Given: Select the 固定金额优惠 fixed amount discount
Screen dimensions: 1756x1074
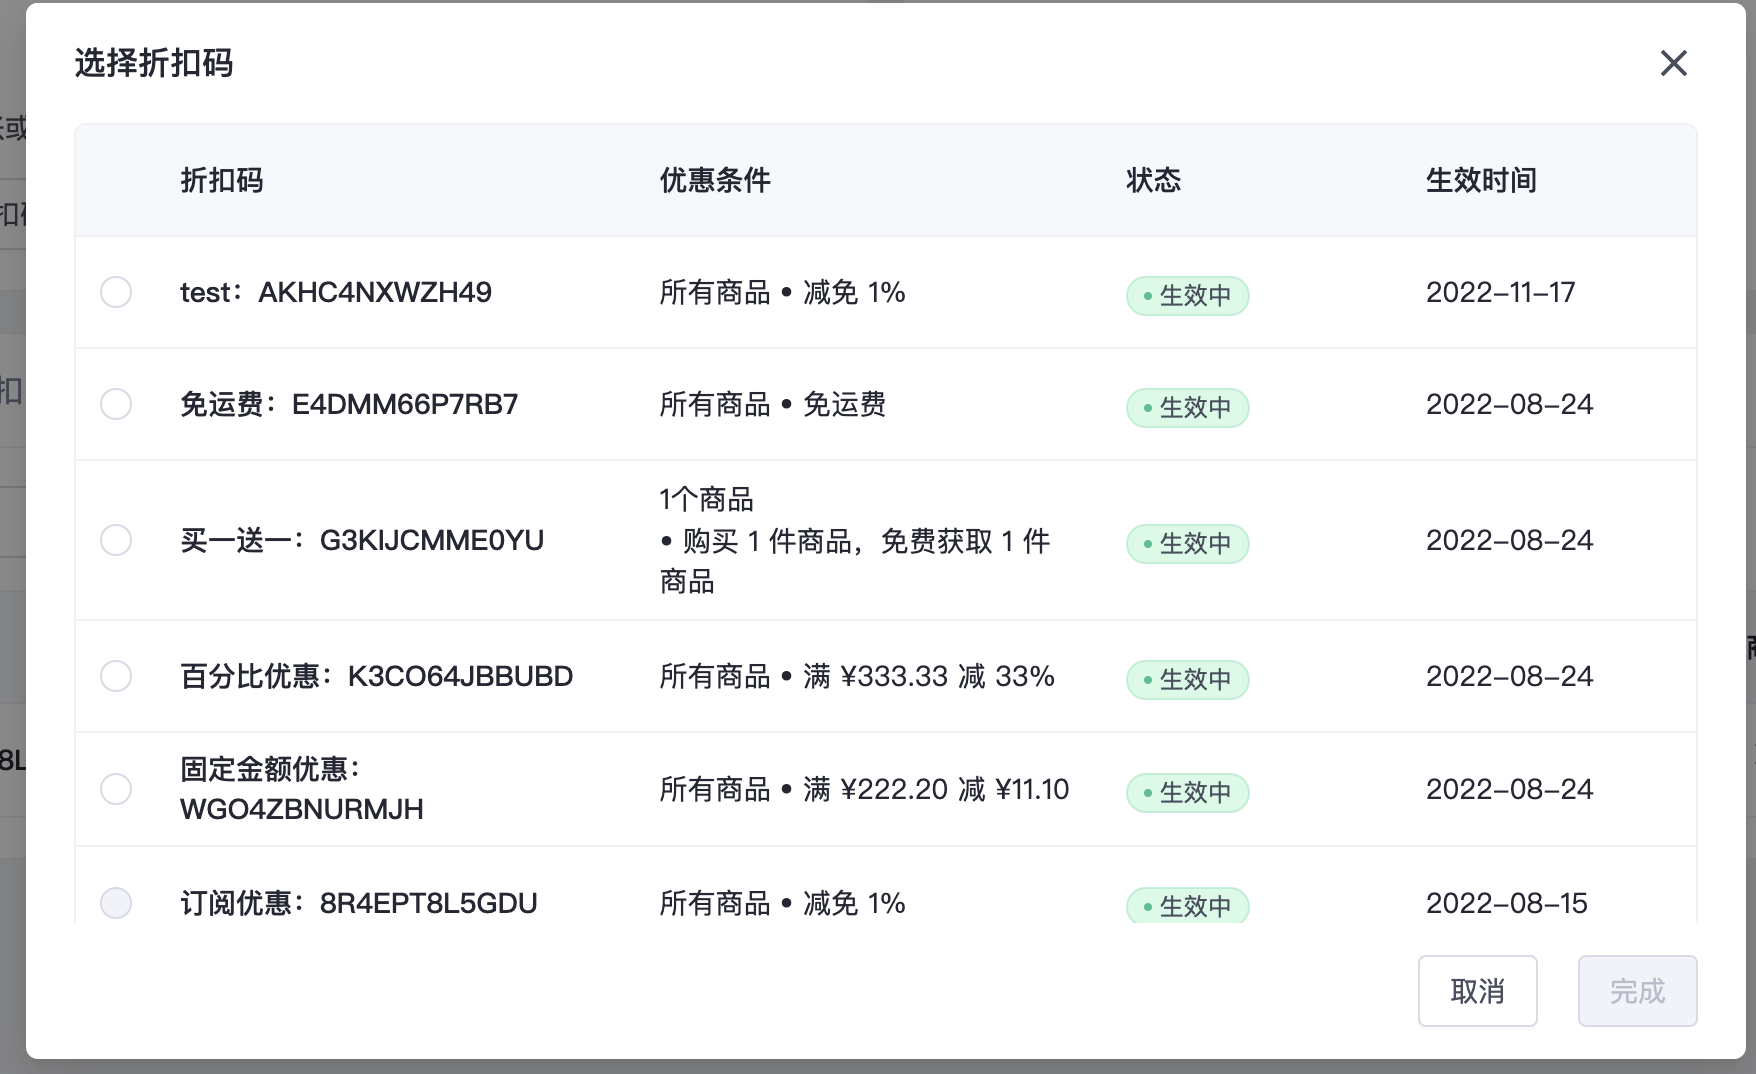Looking at the screenshot, I should pyautogui.click(x=115, y=789).
